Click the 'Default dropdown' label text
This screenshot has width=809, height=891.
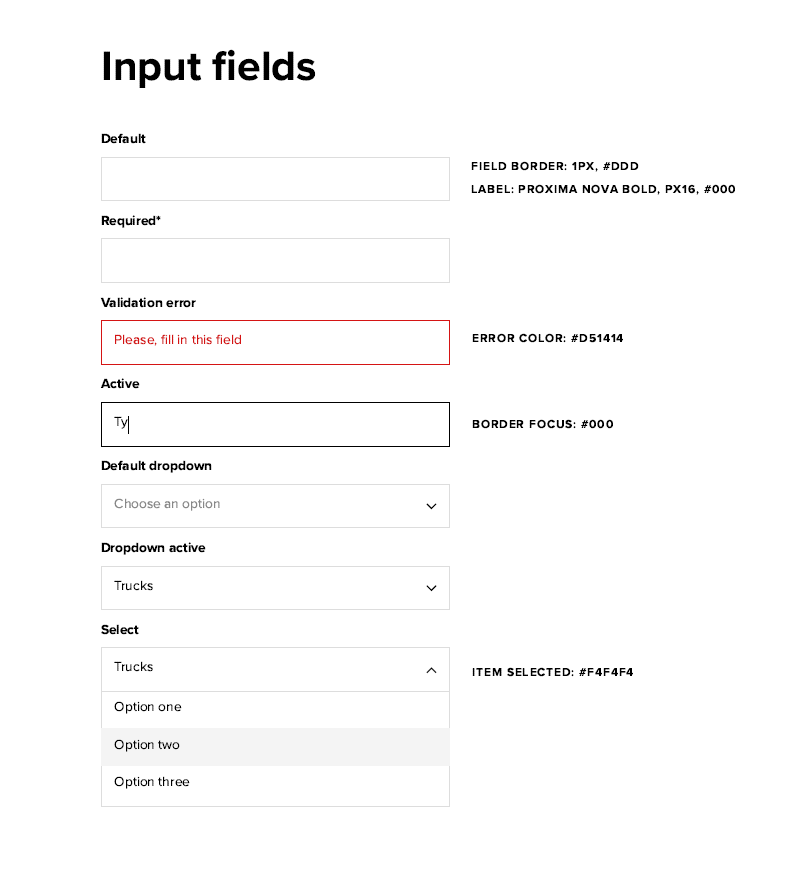(x=156, y=466)
